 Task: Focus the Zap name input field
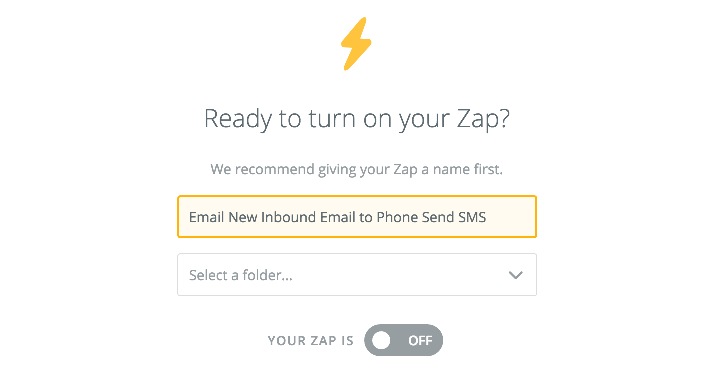[x=357, y=216]
